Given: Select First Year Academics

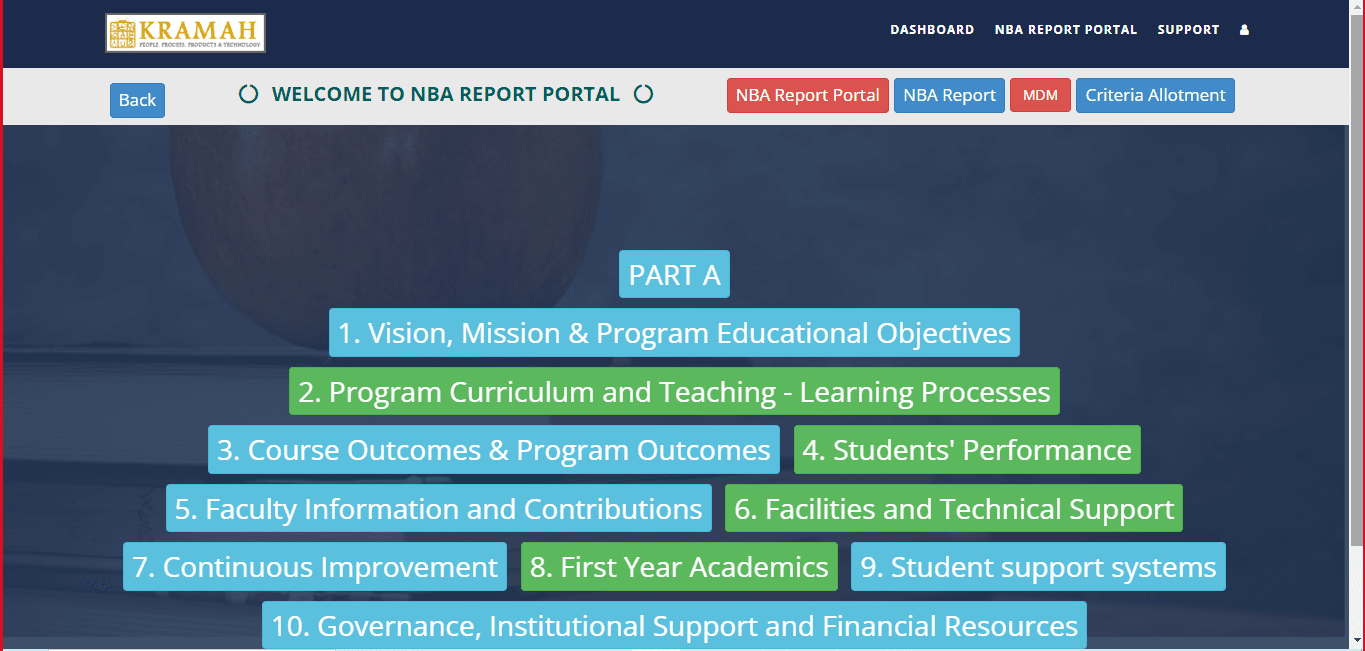Looking at the screenshot, I should point(679,567).
